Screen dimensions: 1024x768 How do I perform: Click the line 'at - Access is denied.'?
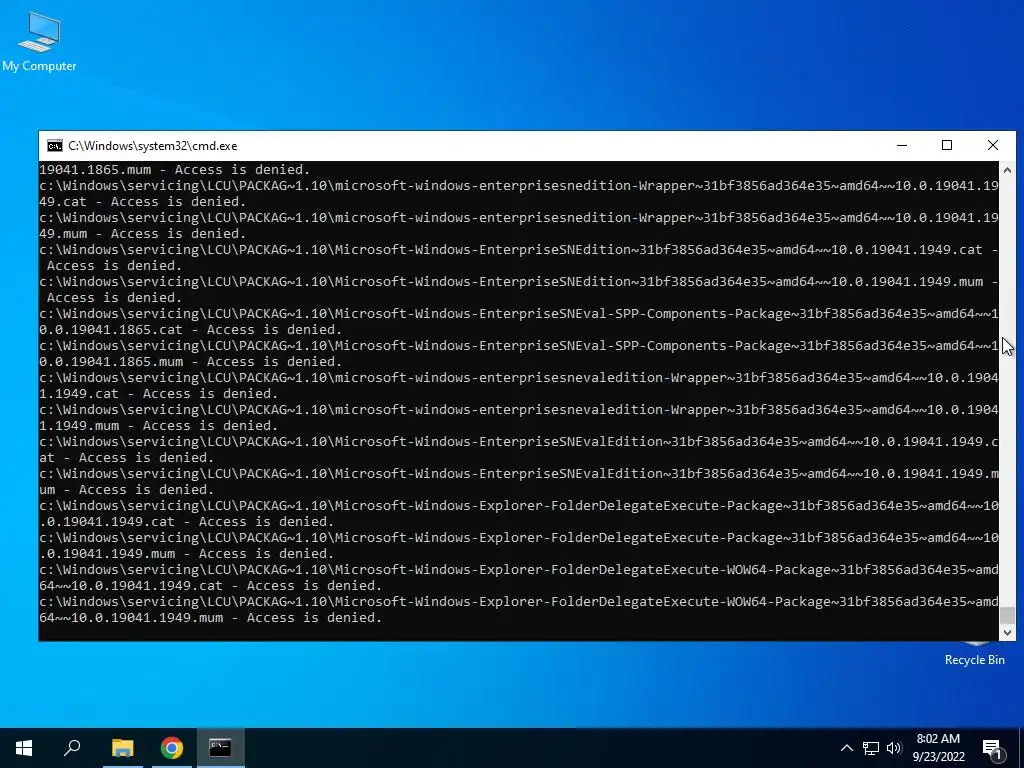[127, 458]
